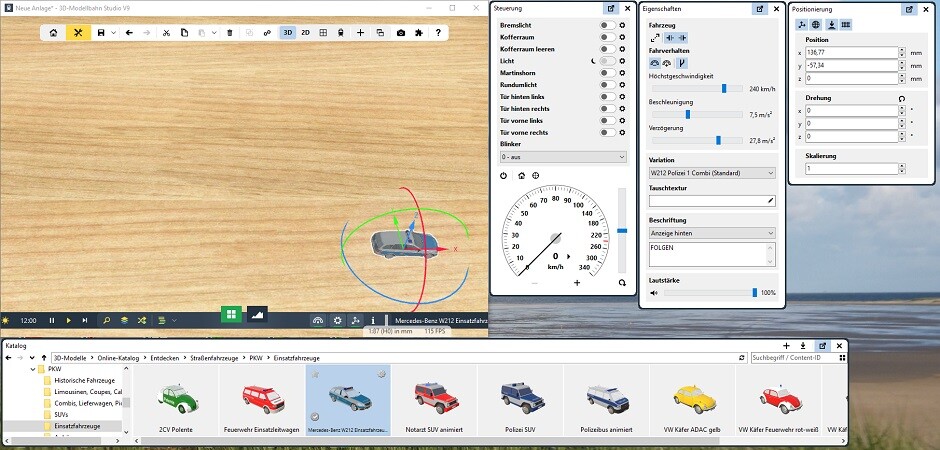This screenshot has width=940, height=450.
Task: Click the magnifier search icon in bottom bar
Action: pos(107,320)
